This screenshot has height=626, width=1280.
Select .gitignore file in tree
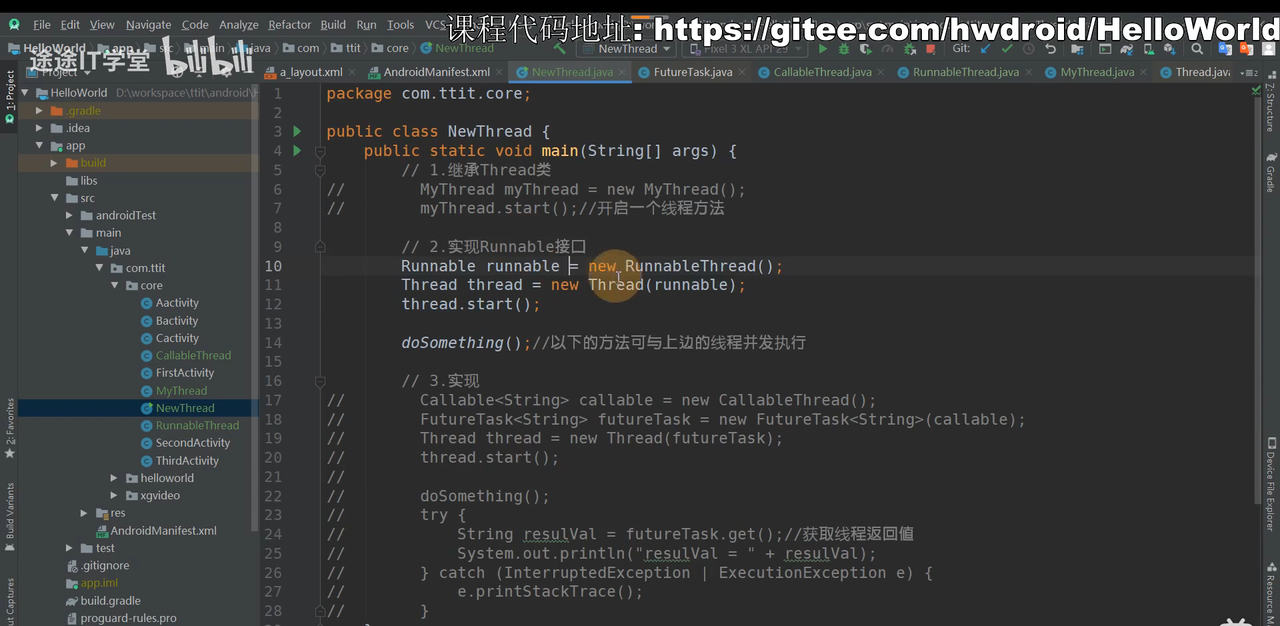pos(105,566)
